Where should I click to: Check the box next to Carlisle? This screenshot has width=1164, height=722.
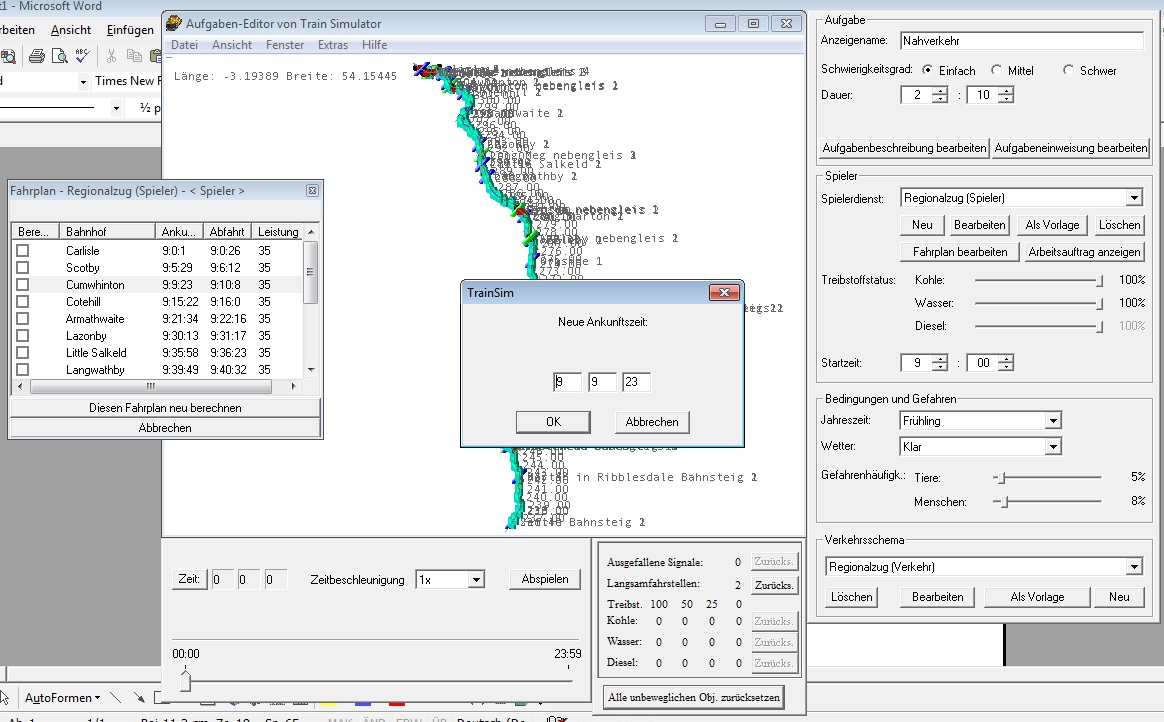(22, 251)
